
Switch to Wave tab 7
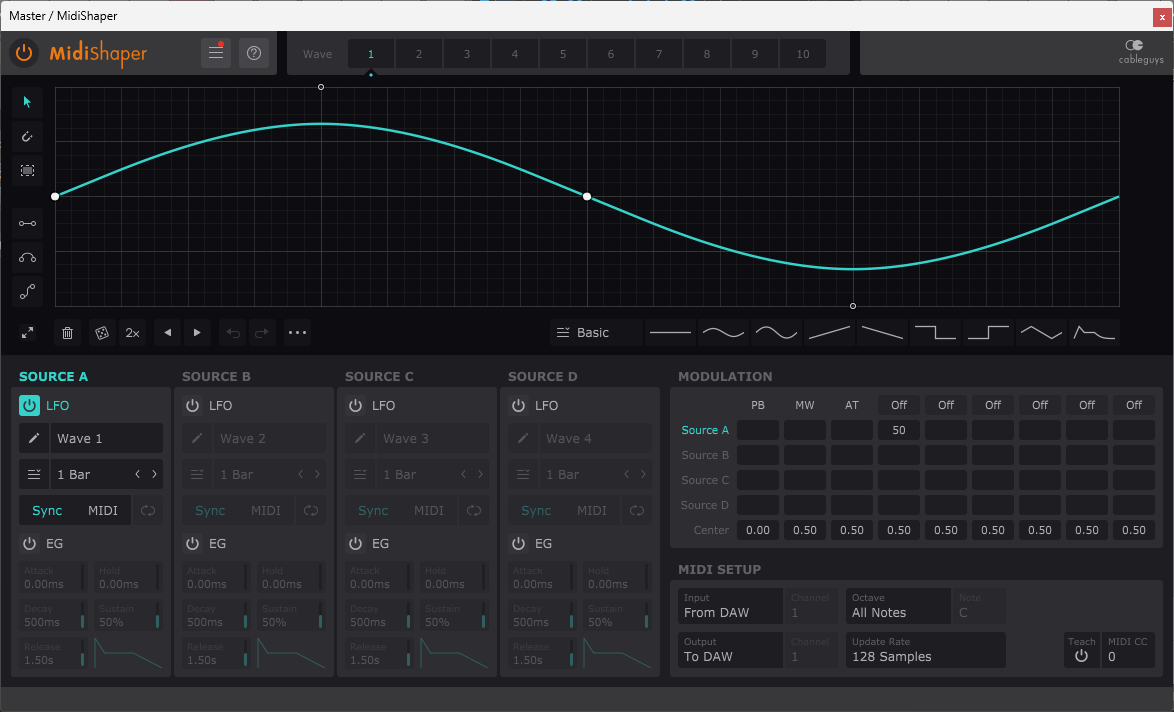pos(659,54)
